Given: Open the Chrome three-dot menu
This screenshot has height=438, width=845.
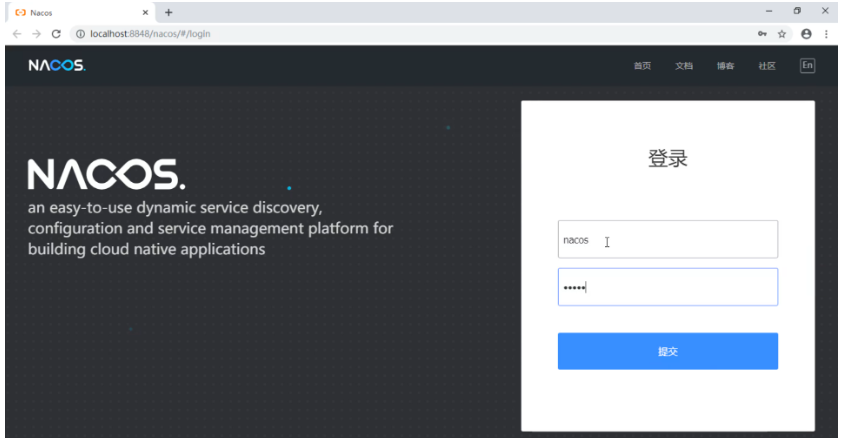Looking at the screenshot, I should [x=826, y=34].
